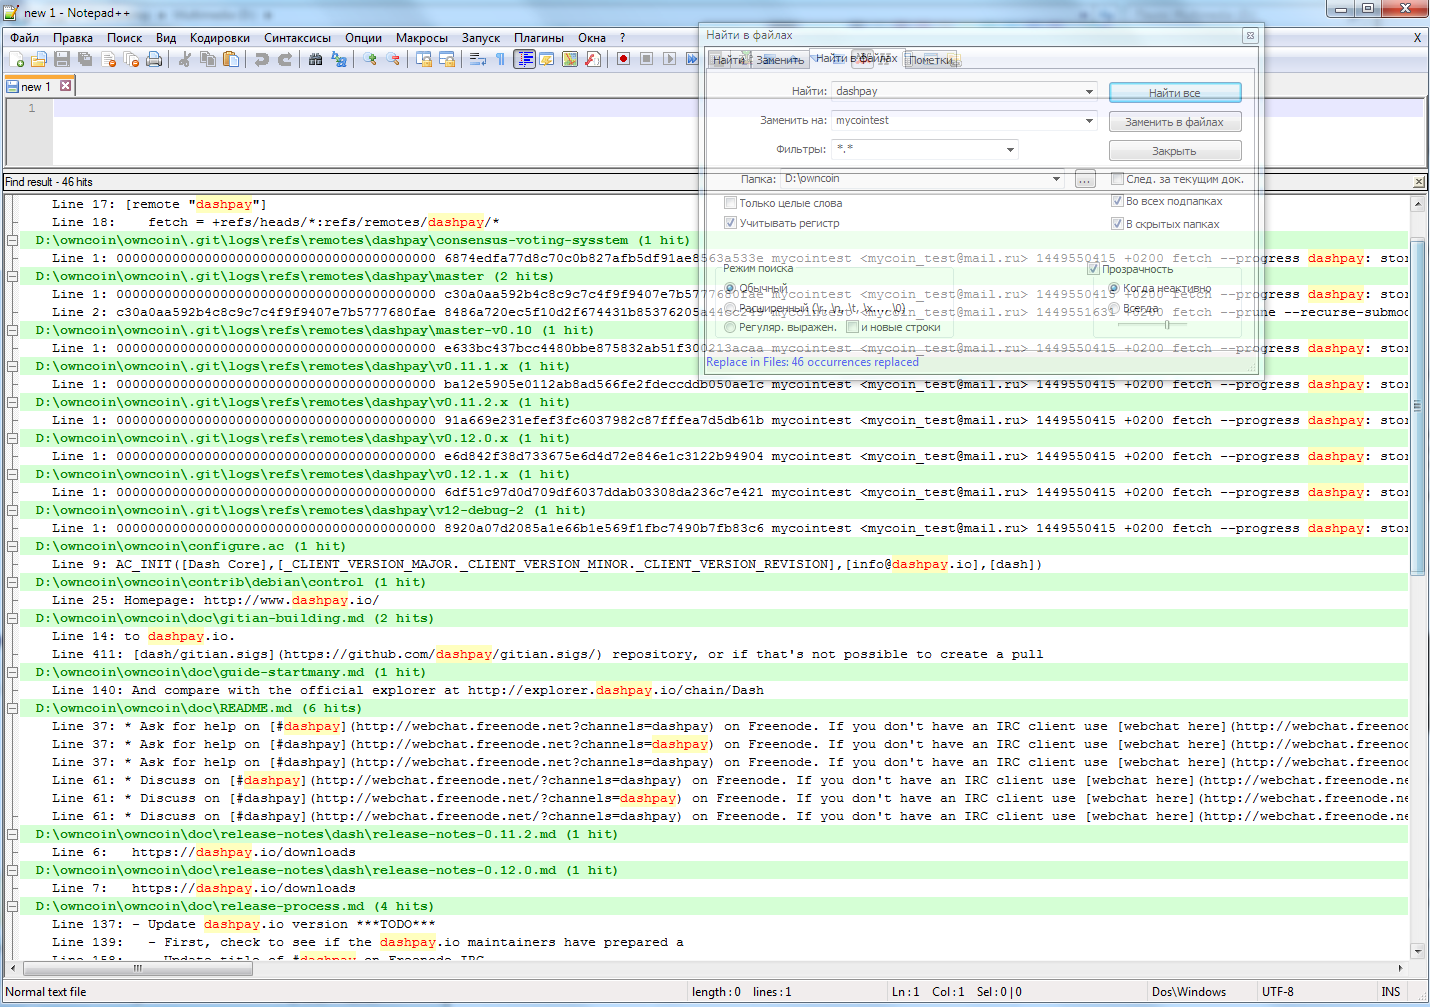Toggle synchronized vertical scrolling icon
Image resolution: width=1430 pixels, height=1007 pixels.
coord(424,60)
